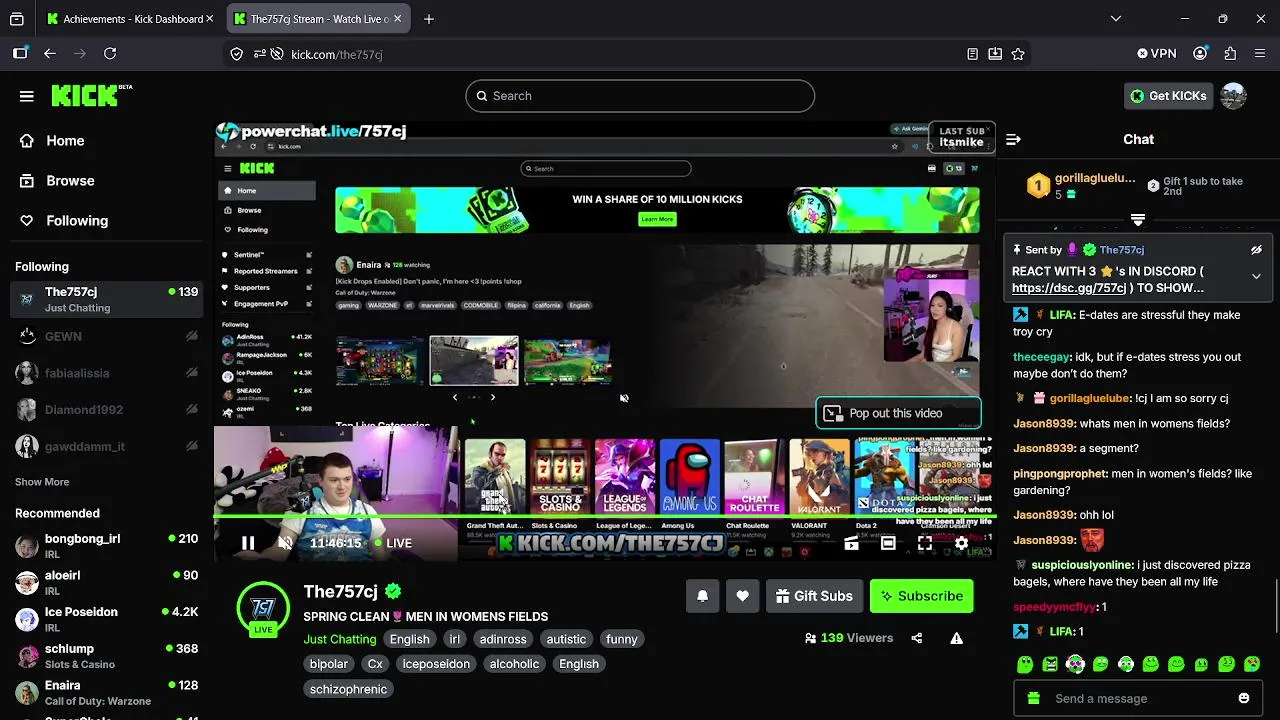
Task: Open Enaira recommended channel
Action: point(105,693)
